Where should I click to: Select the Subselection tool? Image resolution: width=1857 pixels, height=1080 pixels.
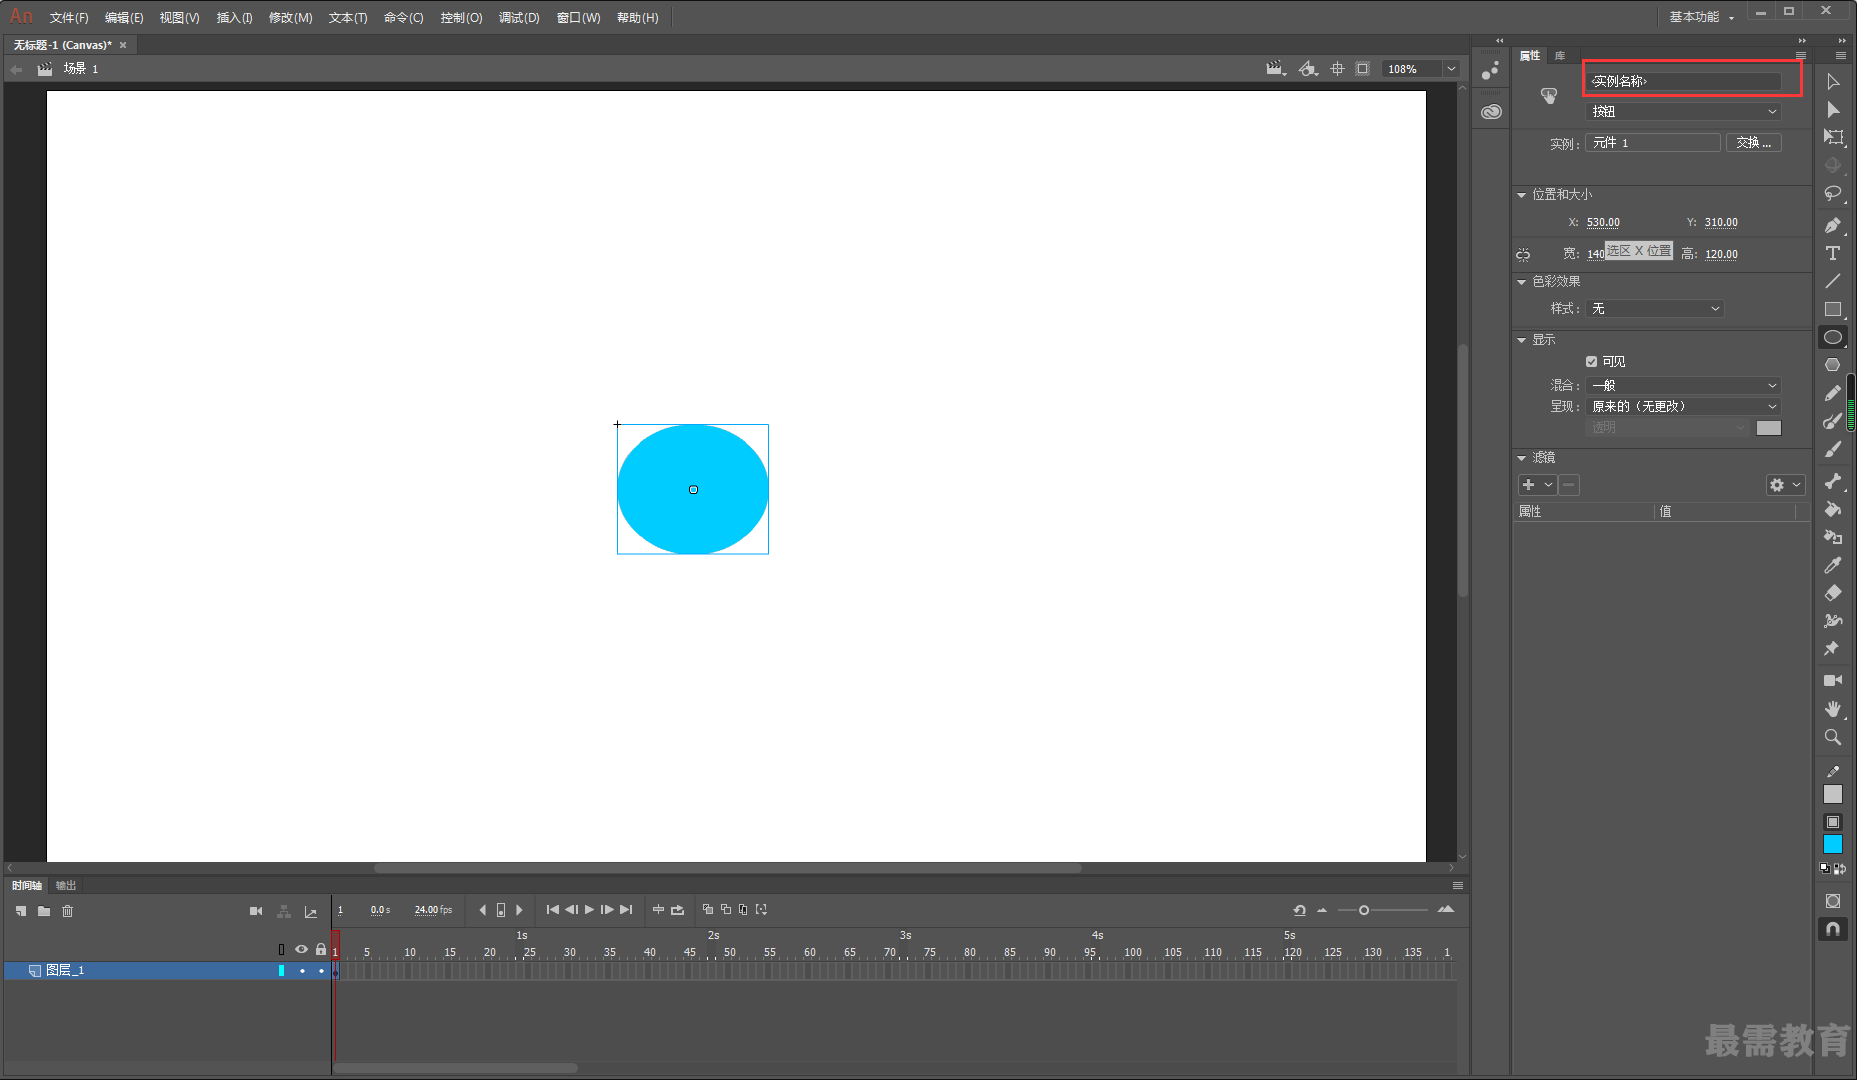tap(1833, 109)
